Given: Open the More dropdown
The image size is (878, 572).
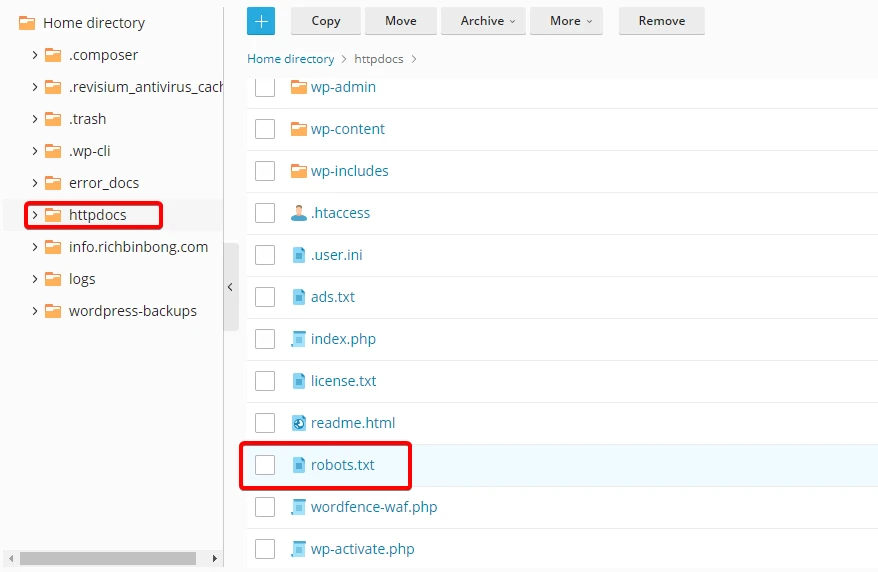Looking at the screenshot, I should 566,21.
